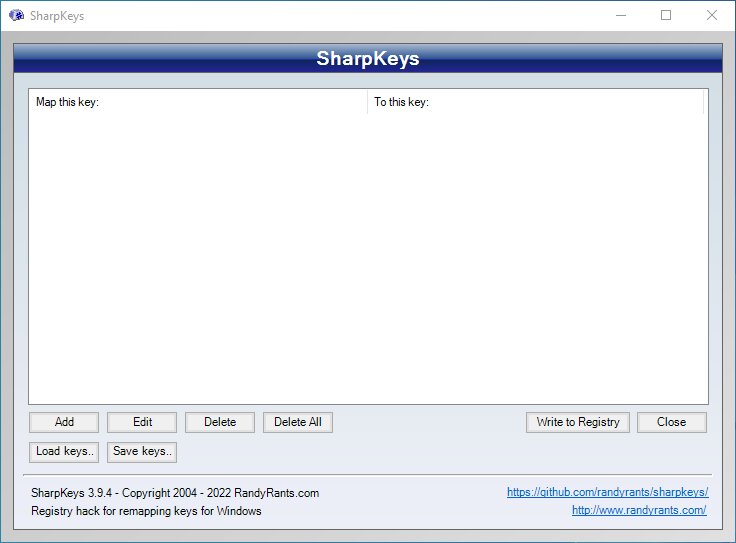This screenshot has width=736, height=543.
Task: Select the "To this key:" column header
Action: pos(535,102)
